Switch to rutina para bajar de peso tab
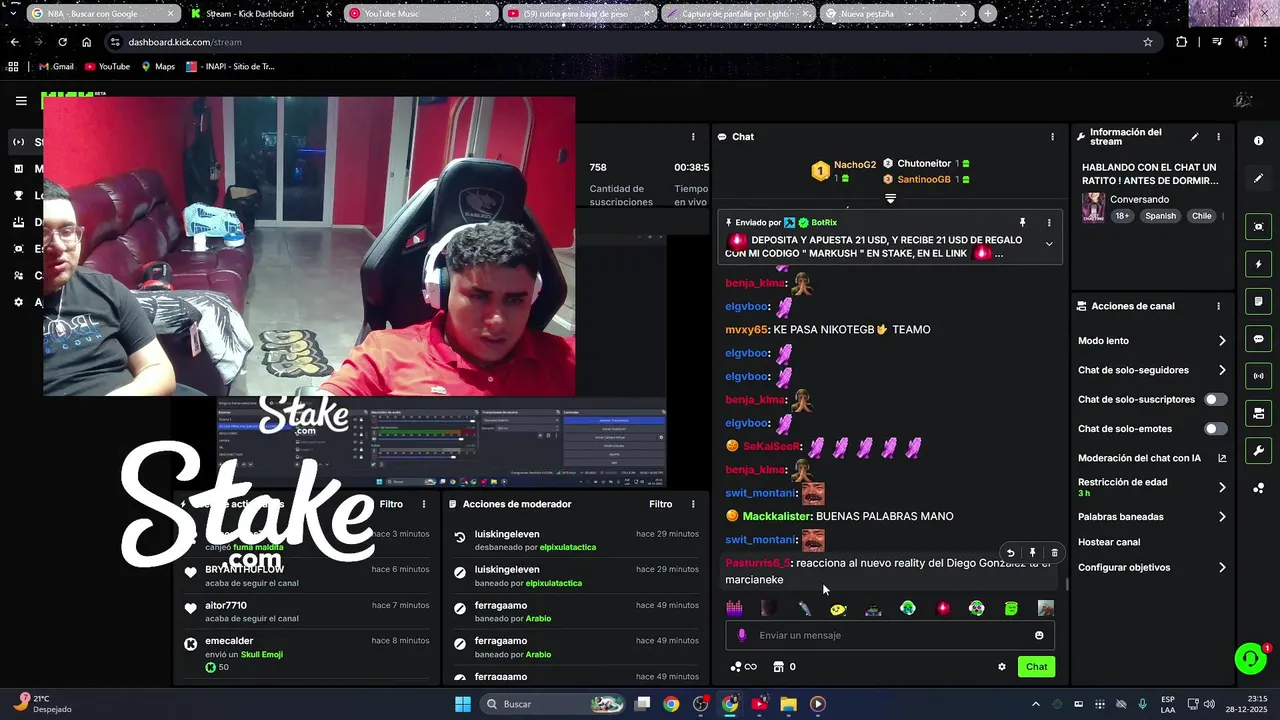1280x720 pixels. pos(580,14)
